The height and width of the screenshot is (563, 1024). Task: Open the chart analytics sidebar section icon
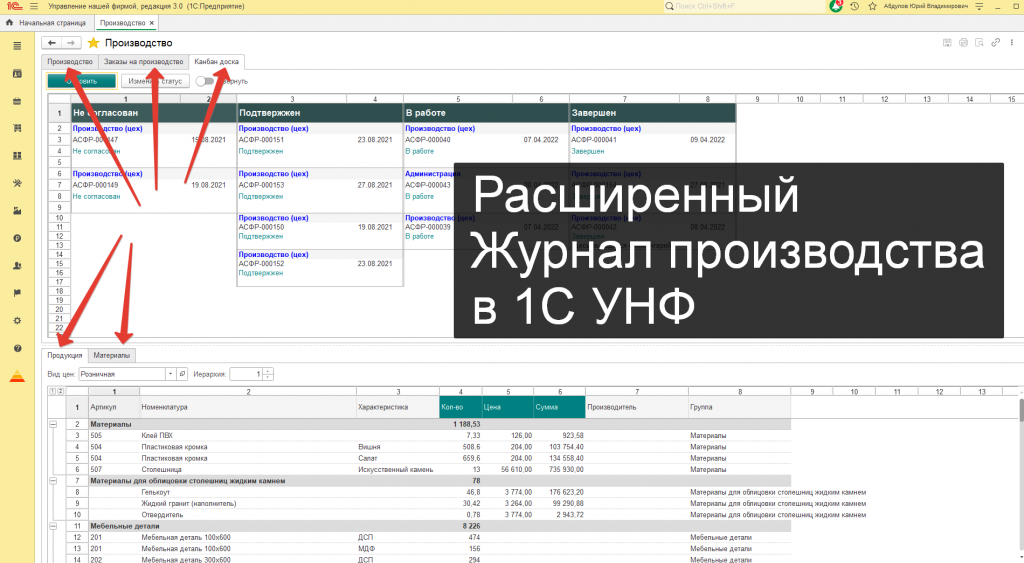tap(17, 210)
